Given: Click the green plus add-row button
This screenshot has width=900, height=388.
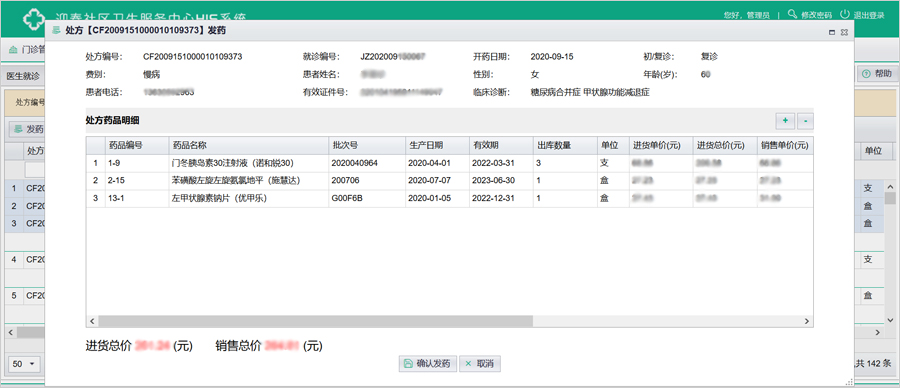Looking at the screenshot, I should click(x=785, y=121).
